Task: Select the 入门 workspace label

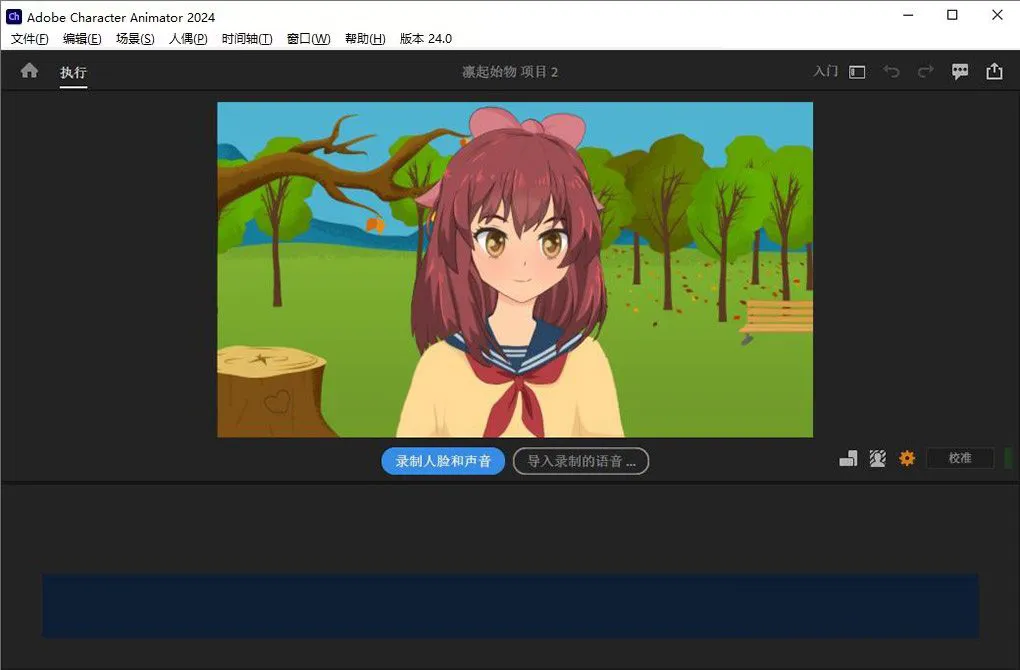Action: (825, 72)
